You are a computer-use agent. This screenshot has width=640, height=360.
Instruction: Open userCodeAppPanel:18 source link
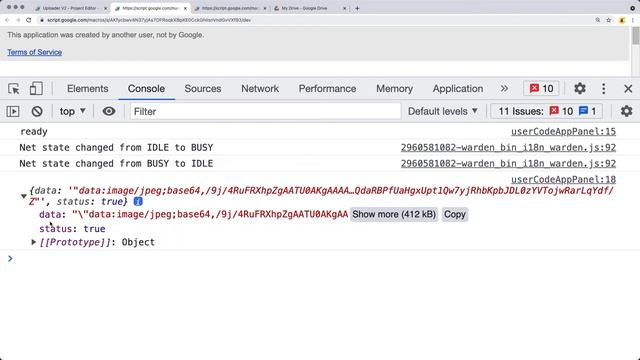tap(563, 179)
